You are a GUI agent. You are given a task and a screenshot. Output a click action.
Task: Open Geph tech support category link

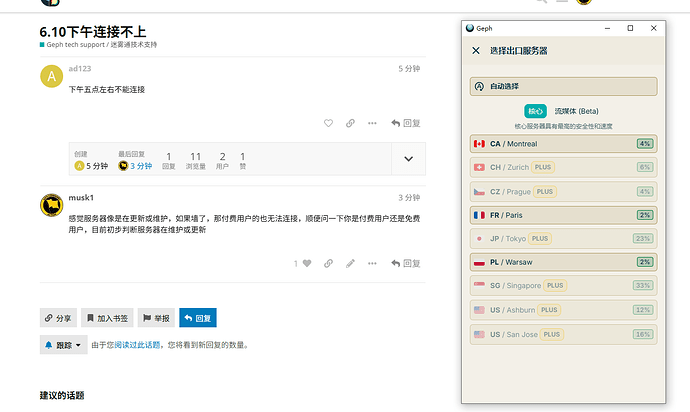pyautogui.click(x=102, y=44)
